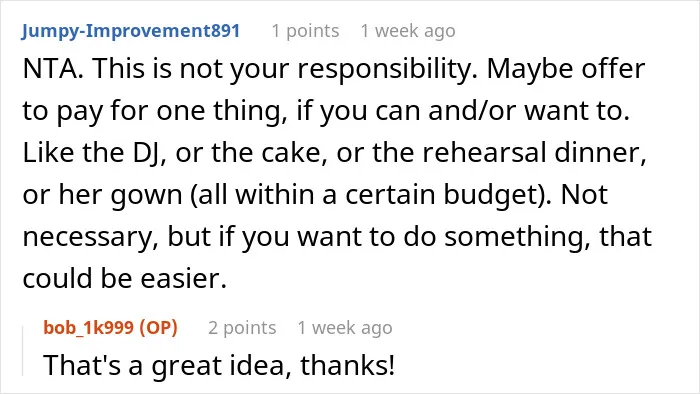This screenshot has height=394, width=700.
Task: Click the word "gown" in the comment
Action: coord(146,197)
